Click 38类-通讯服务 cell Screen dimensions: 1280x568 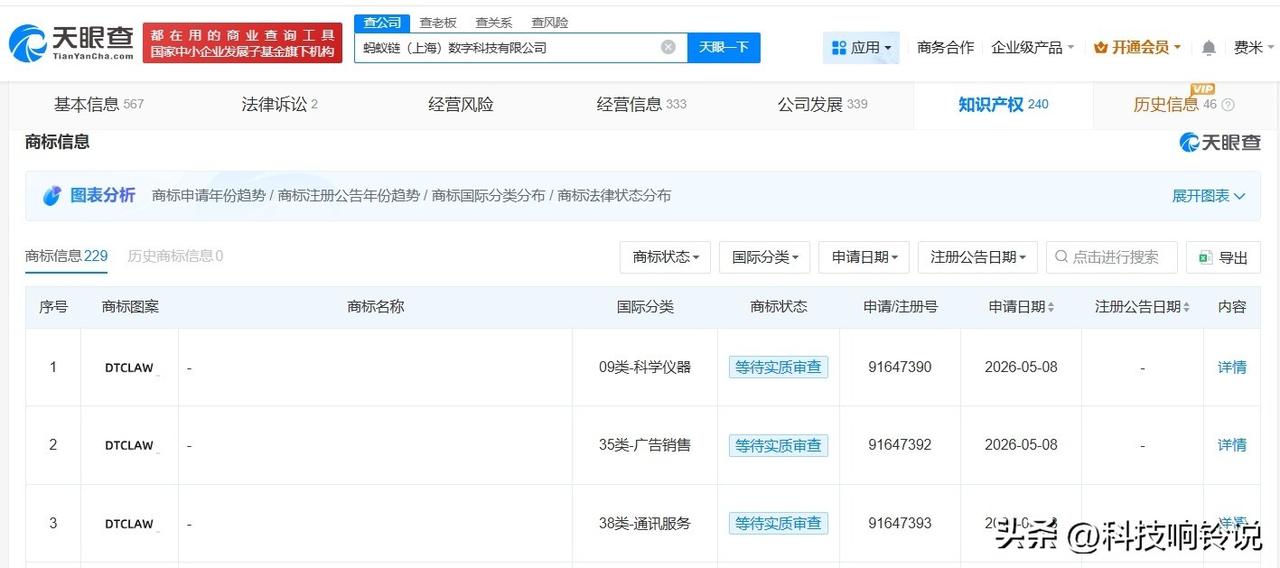(645, 523)
